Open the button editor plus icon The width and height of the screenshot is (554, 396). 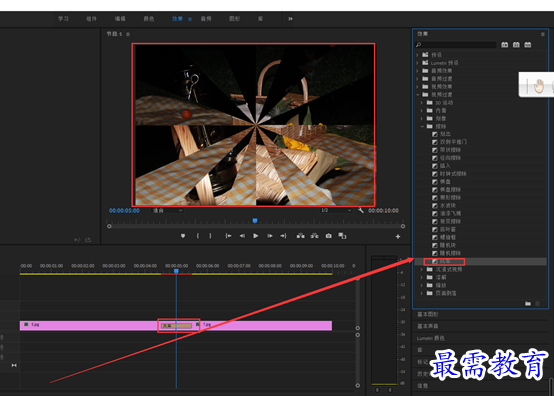398,237
